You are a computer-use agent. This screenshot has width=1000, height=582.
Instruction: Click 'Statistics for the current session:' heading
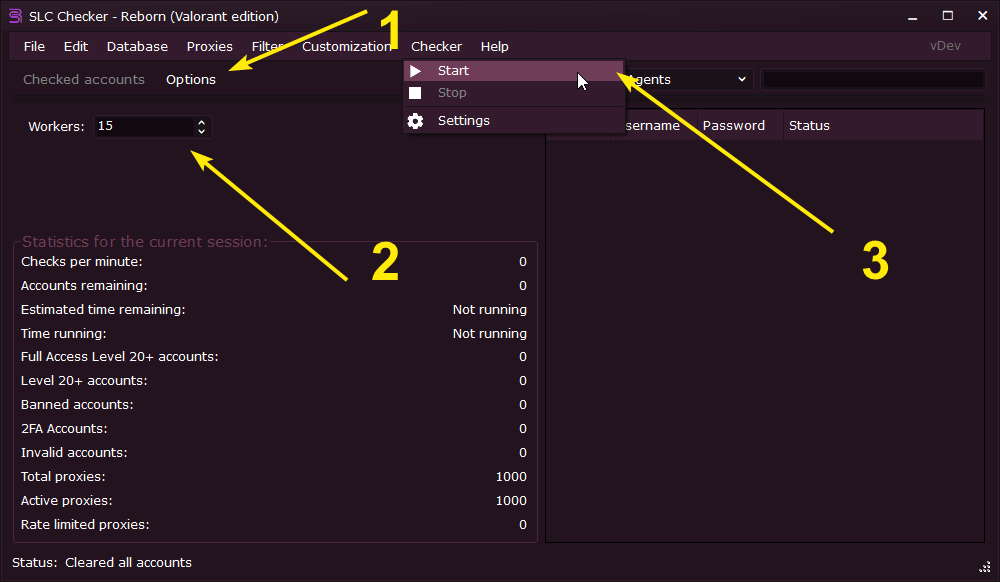[145, 242]
